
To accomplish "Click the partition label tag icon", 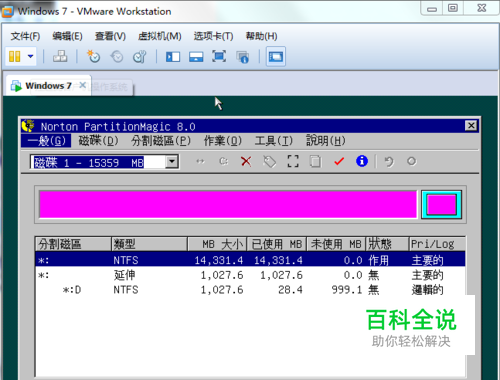I will pyautogui.click(x=269, y=162).
